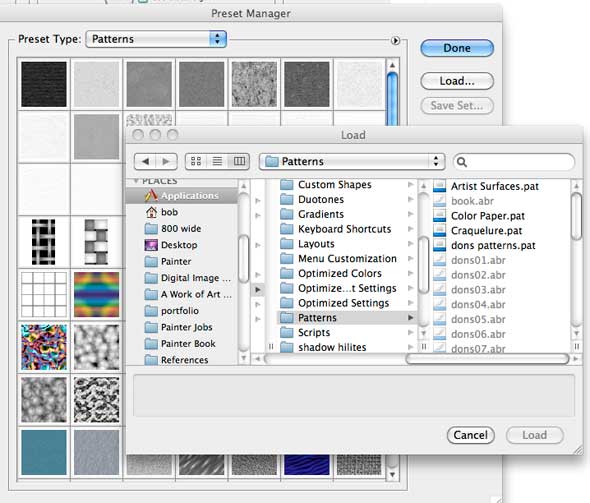
Task: Select A Work of Art folder
Action: point(182,295)
